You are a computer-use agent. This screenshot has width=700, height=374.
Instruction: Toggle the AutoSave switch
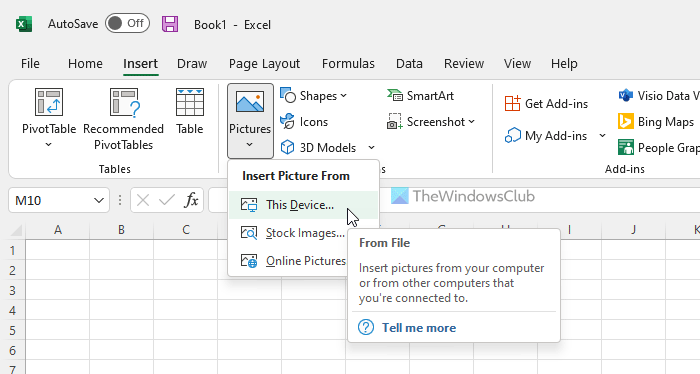click(x=127, y=23)
